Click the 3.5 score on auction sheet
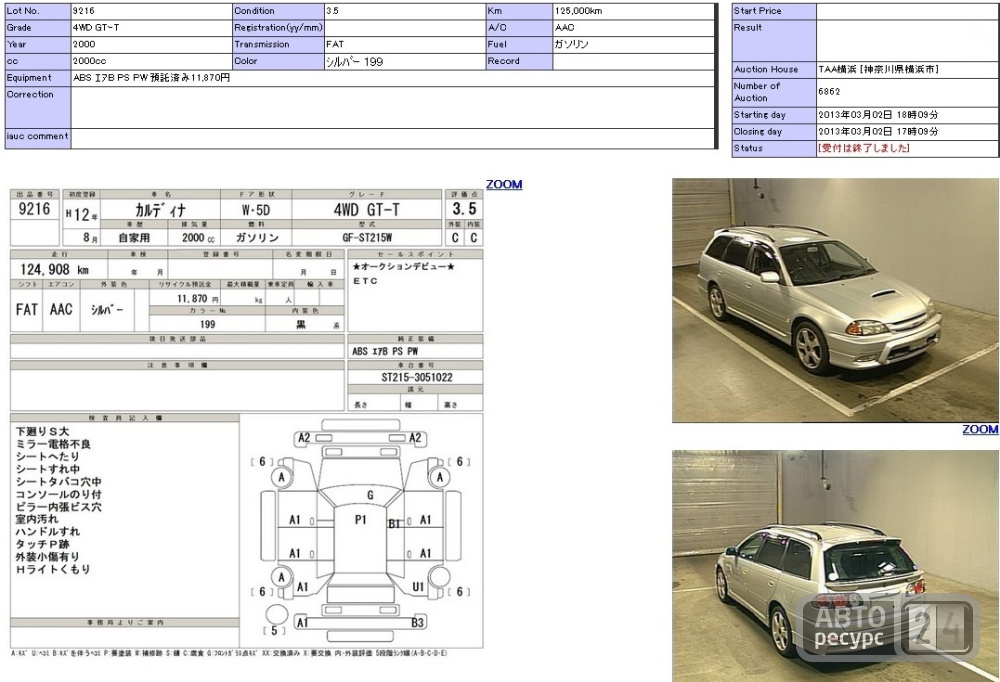The image size is (1000, 682). 464,209
